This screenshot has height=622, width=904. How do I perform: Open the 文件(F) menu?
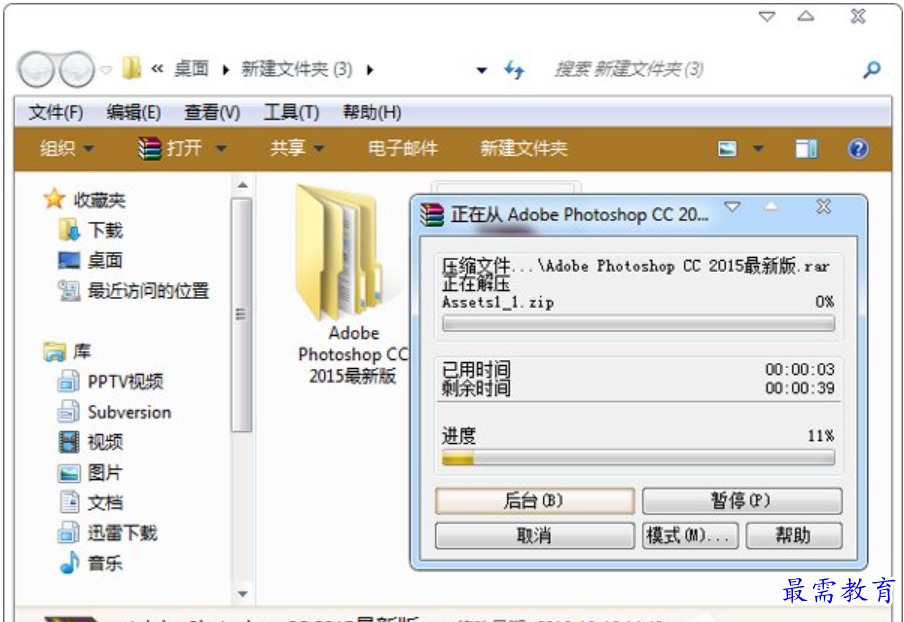(55, 112)
